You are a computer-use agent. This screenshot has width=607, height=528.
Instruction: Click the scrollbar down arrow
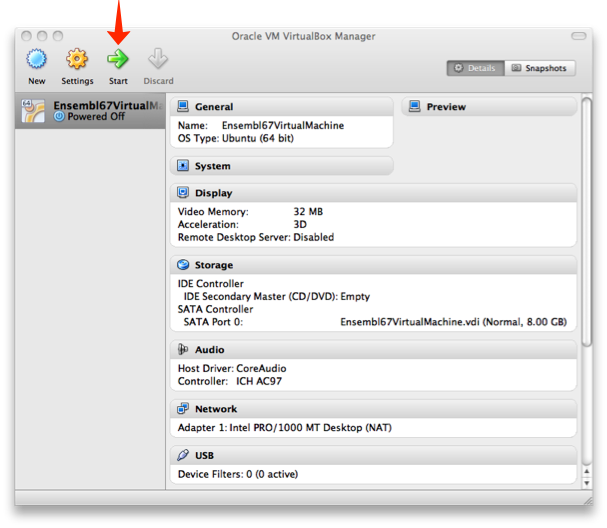tap(587, 483)
